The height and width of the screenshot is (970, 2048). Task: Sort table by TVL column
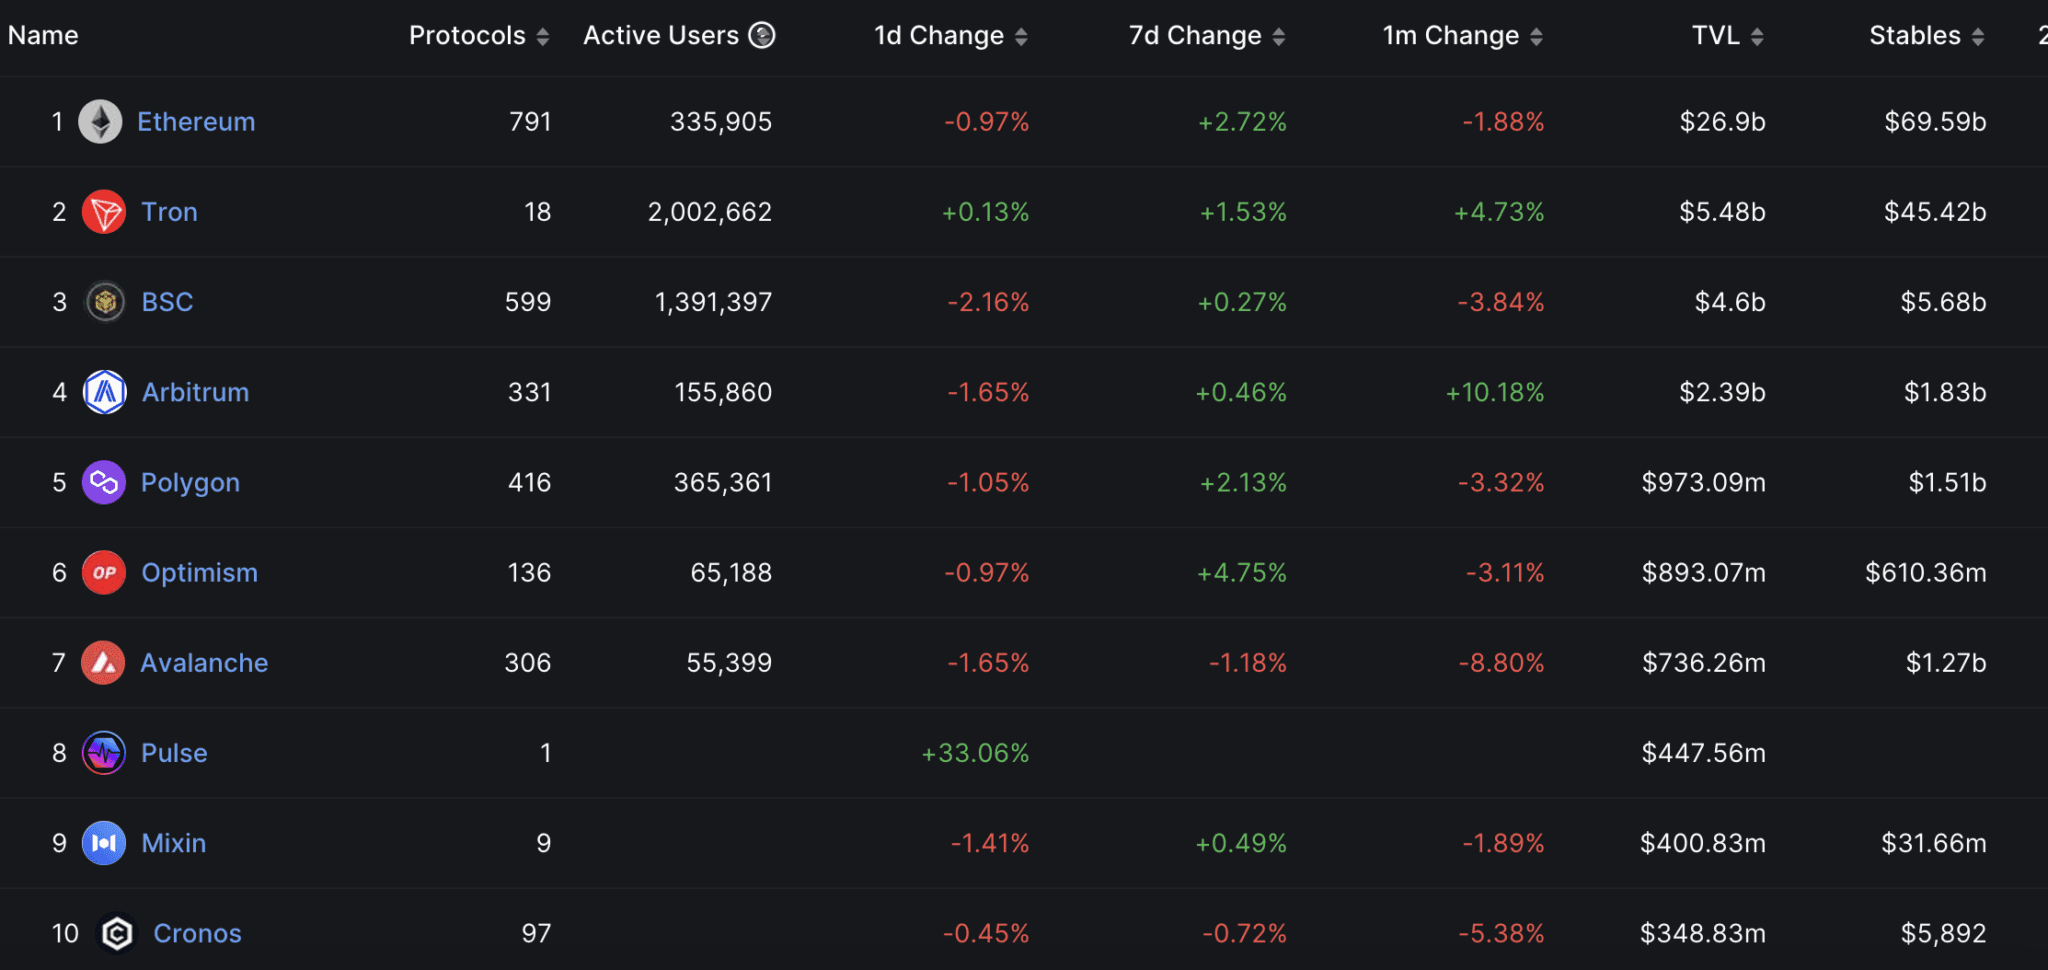pyautogui.click(x=1757, y=37)
